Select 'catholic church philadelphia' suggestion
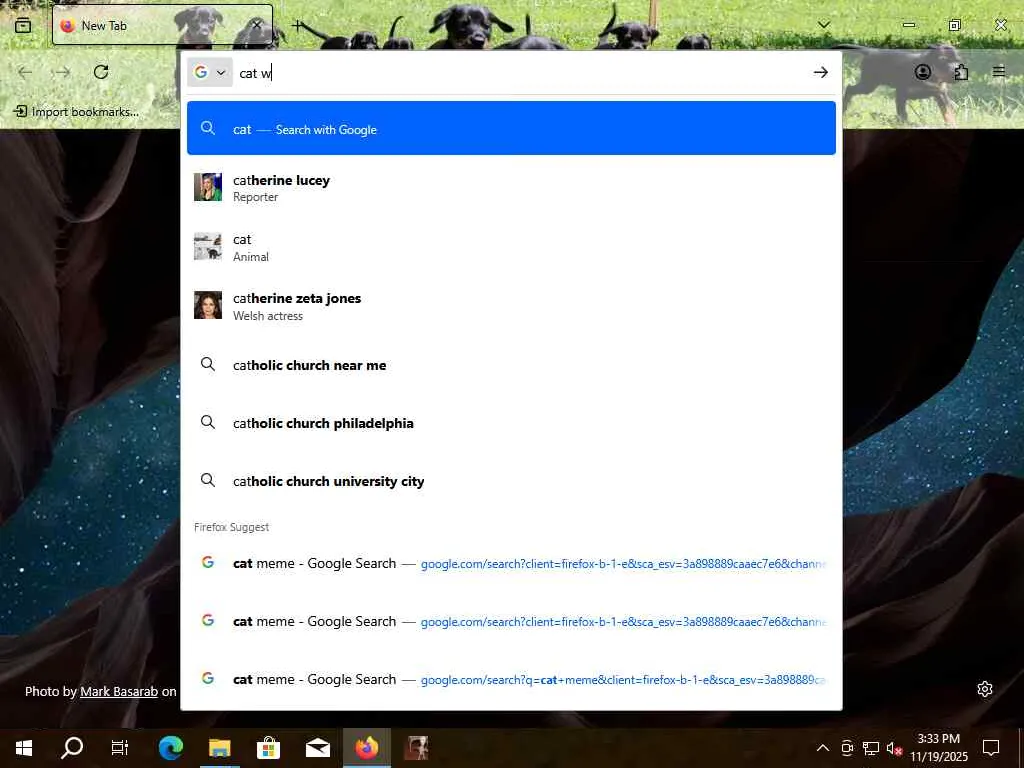The height and width of the screenshot is (768, 1024). point(511,423)
